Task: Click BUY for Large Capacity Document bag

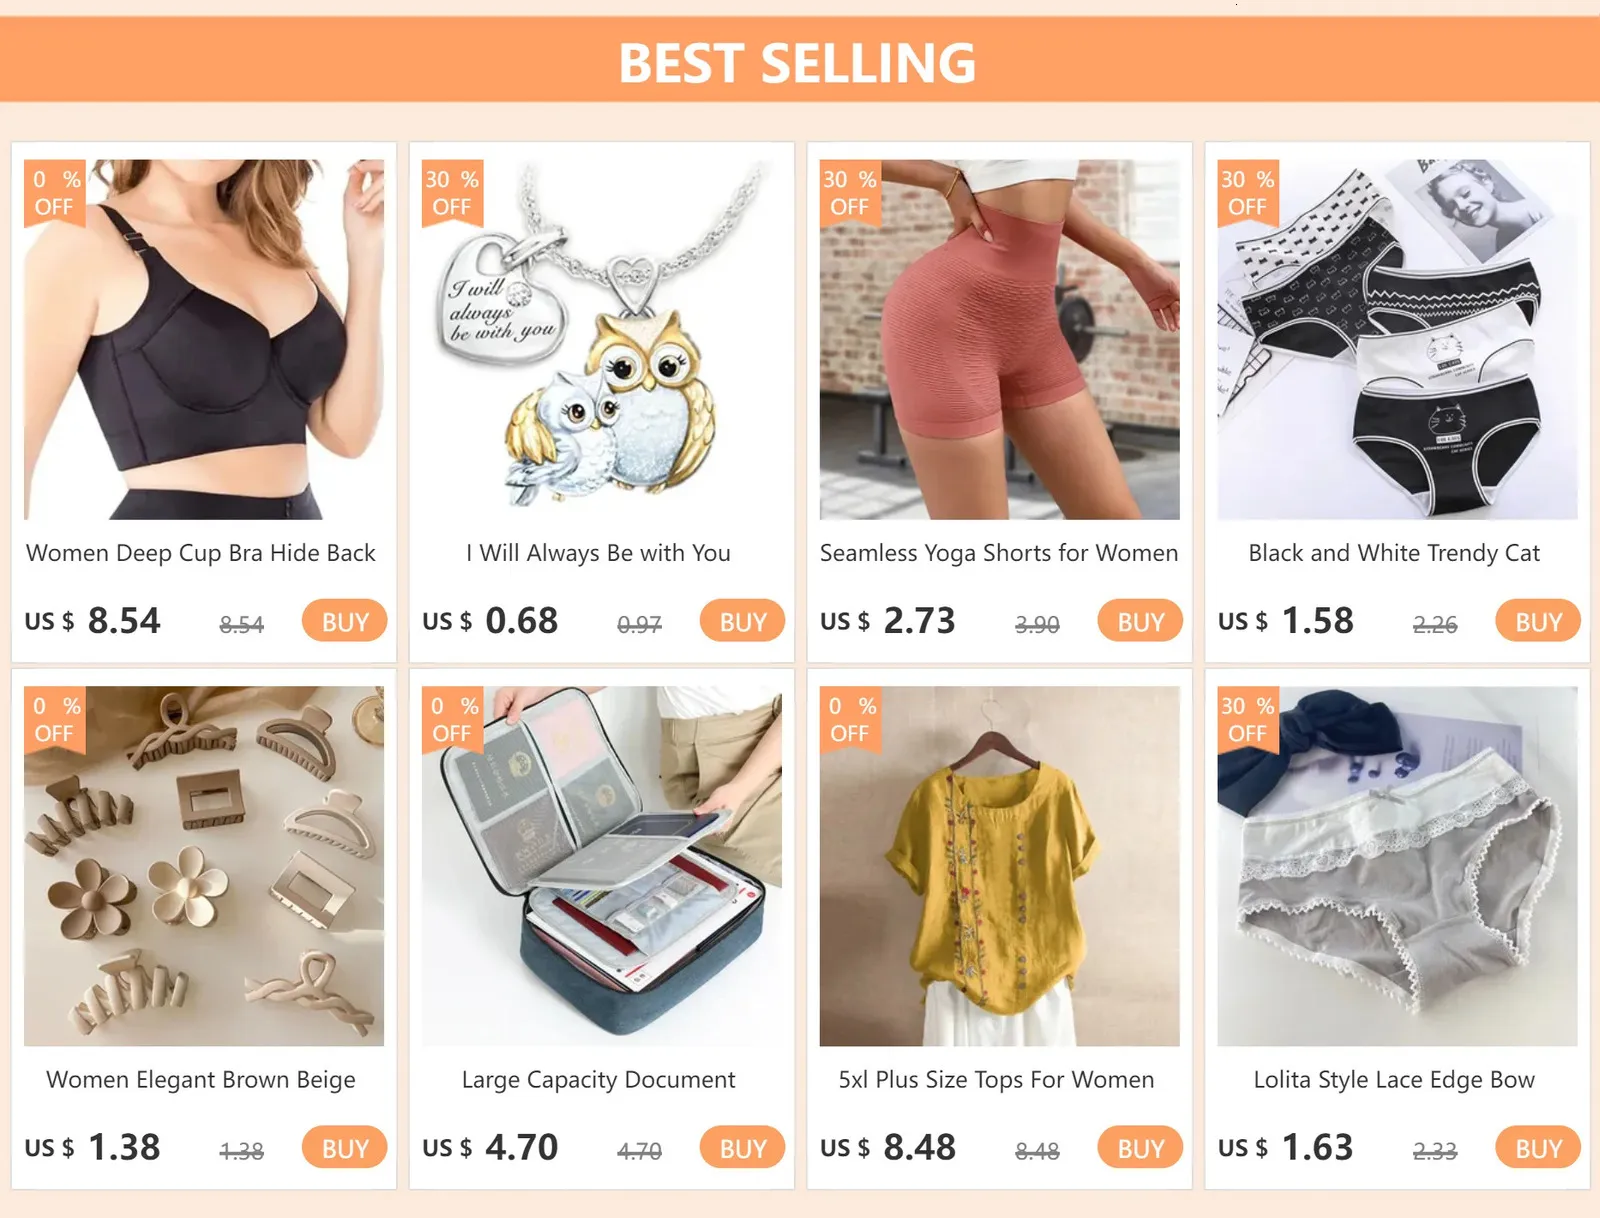Action: pyautogui.click(x=742, y=1148)
